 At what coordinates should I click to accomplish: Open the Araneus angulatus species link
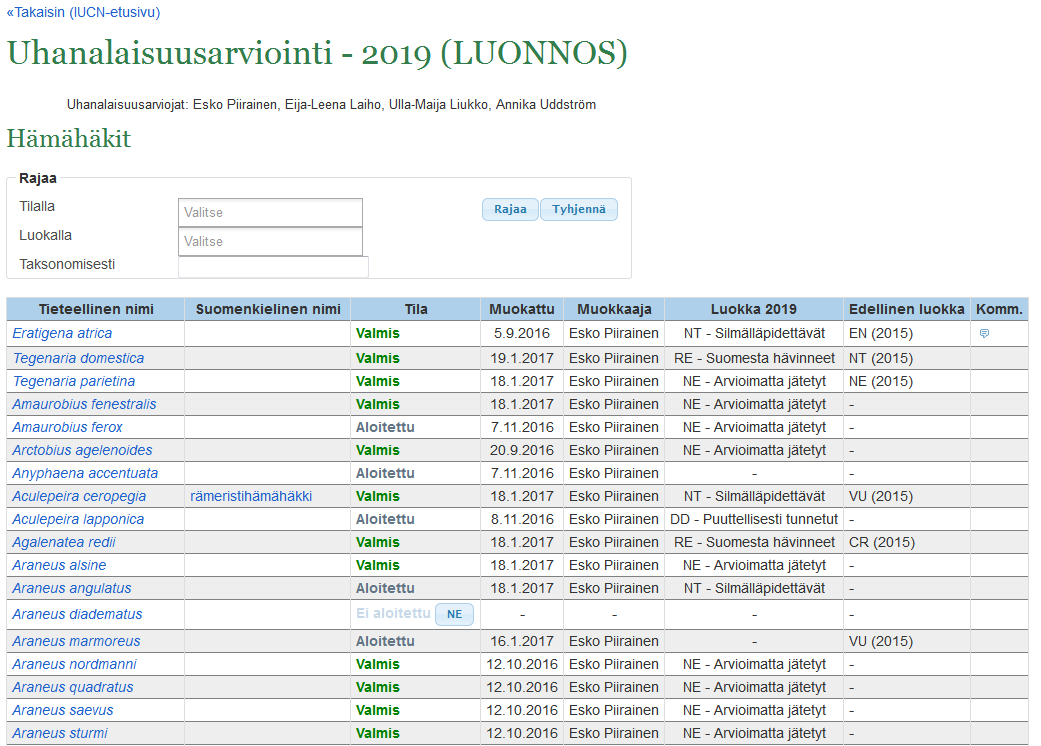[72, 588]
